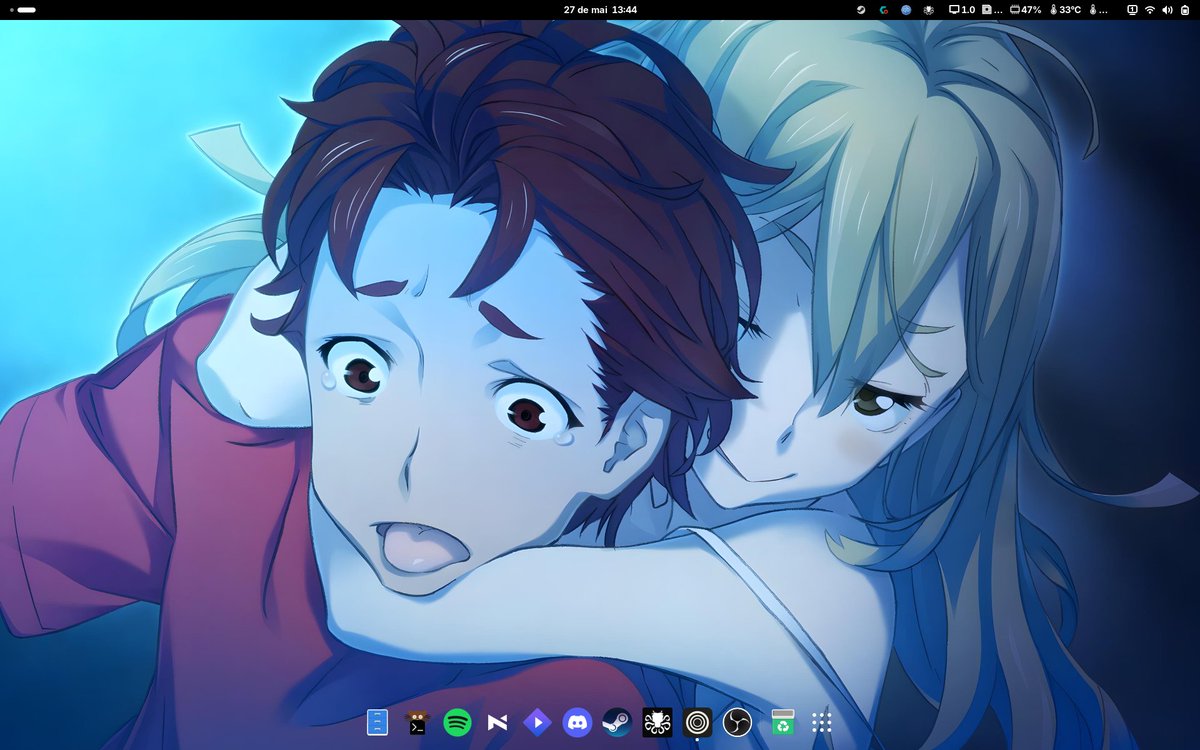Open the Wi-Fi network status icon
The width and height of the screenshot is (1200, 750).
[1150, 10]
